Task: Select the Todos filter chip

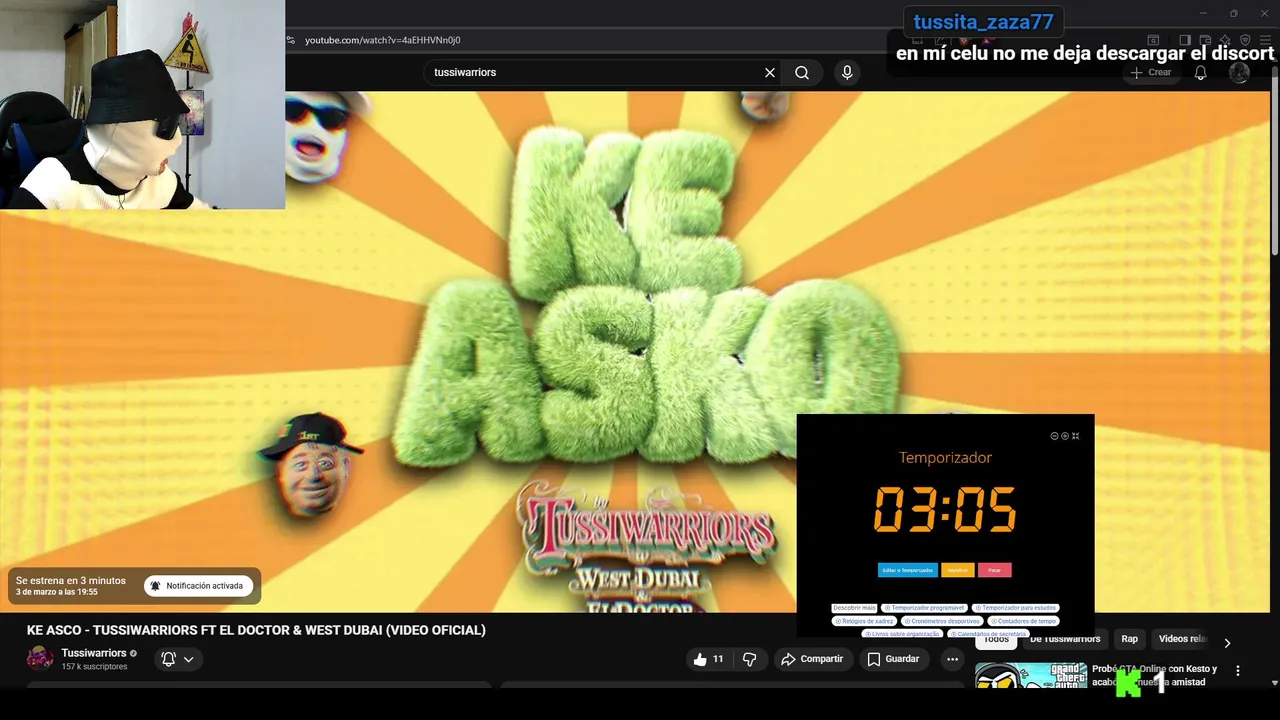Action: (x=996, y=639)
